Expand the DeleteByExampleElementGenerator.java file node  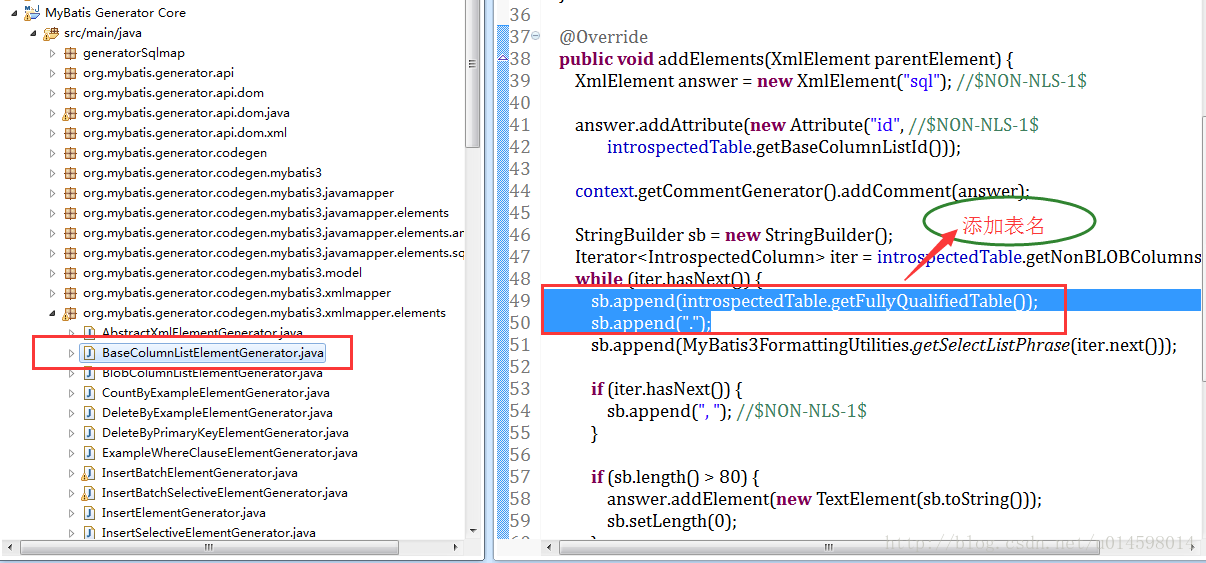coord(72,413)
